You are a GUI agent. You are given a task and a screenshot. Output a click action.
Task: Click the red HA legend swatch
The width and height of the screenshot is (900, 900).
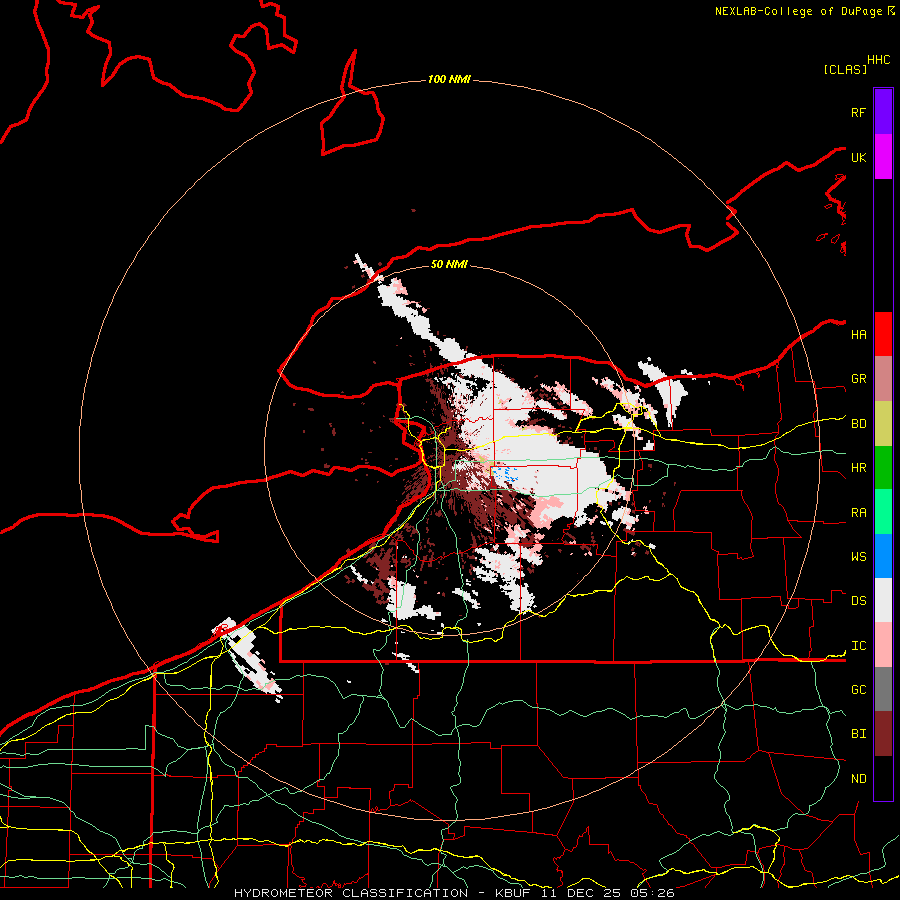(x=883, y=334)
